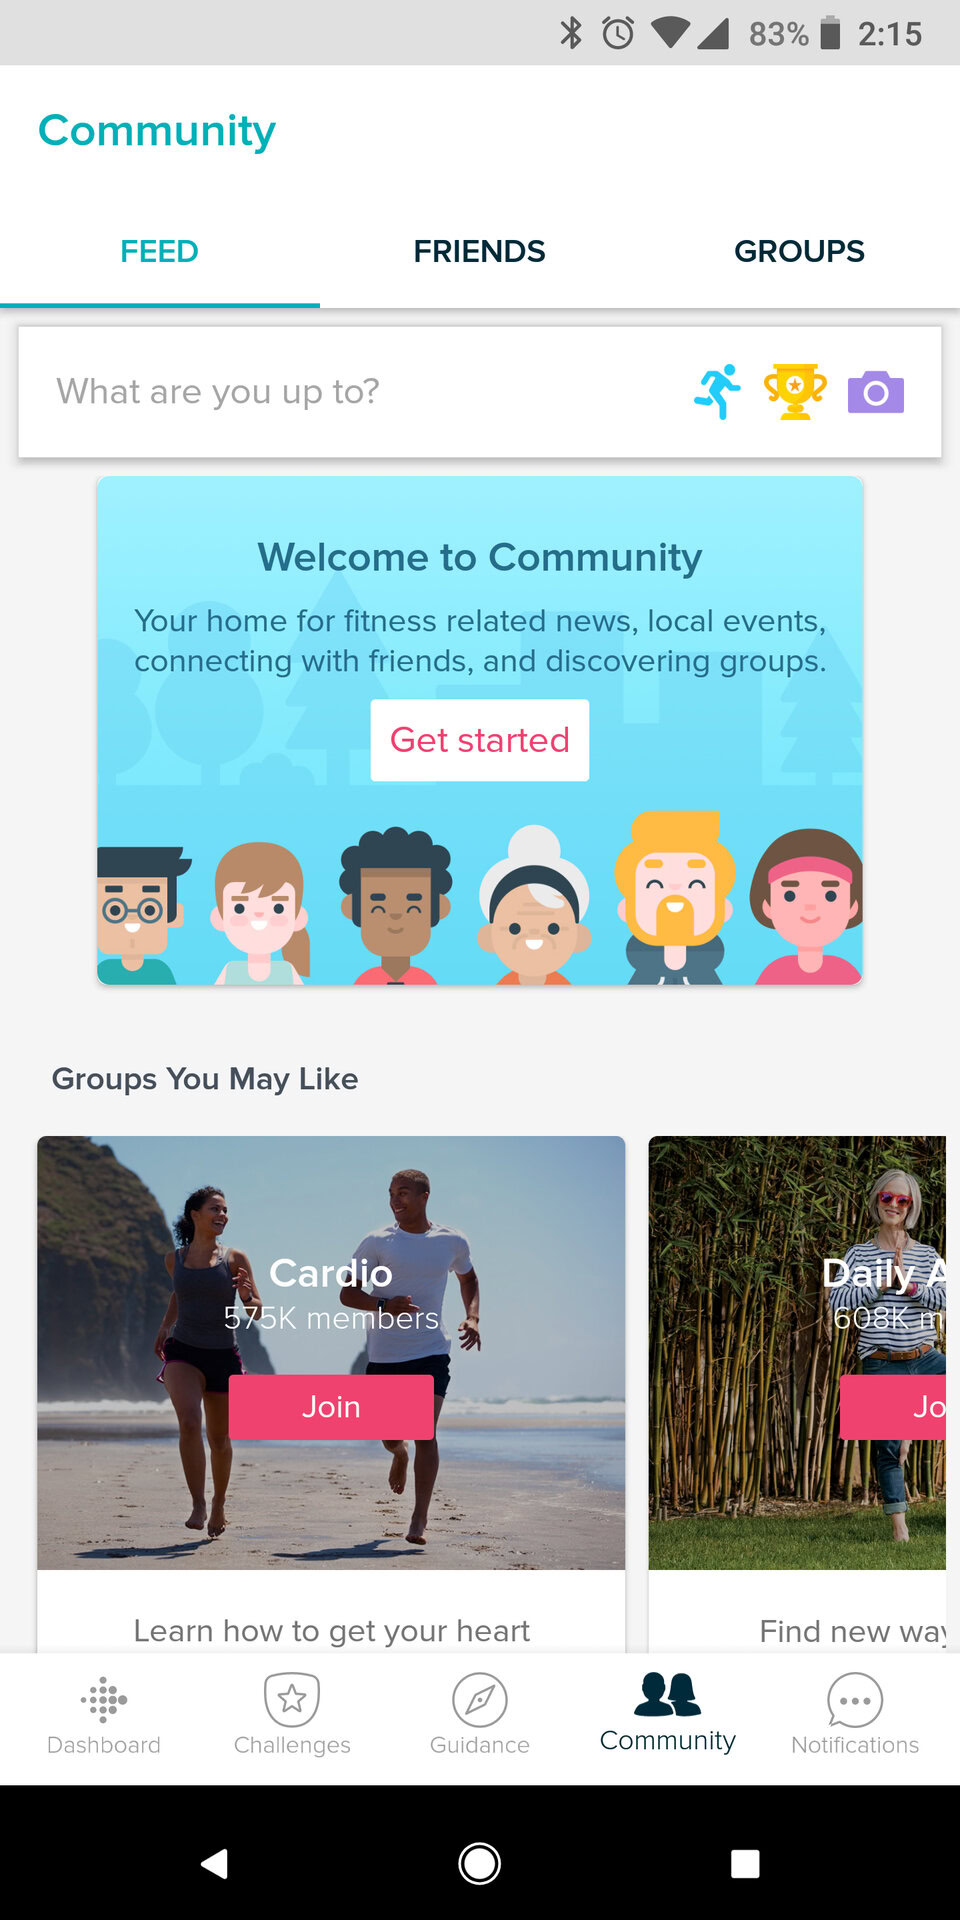Viewport: 960px width, 1920px height.
Task: Tap the gold trophy icon
Action: (795, 391)
